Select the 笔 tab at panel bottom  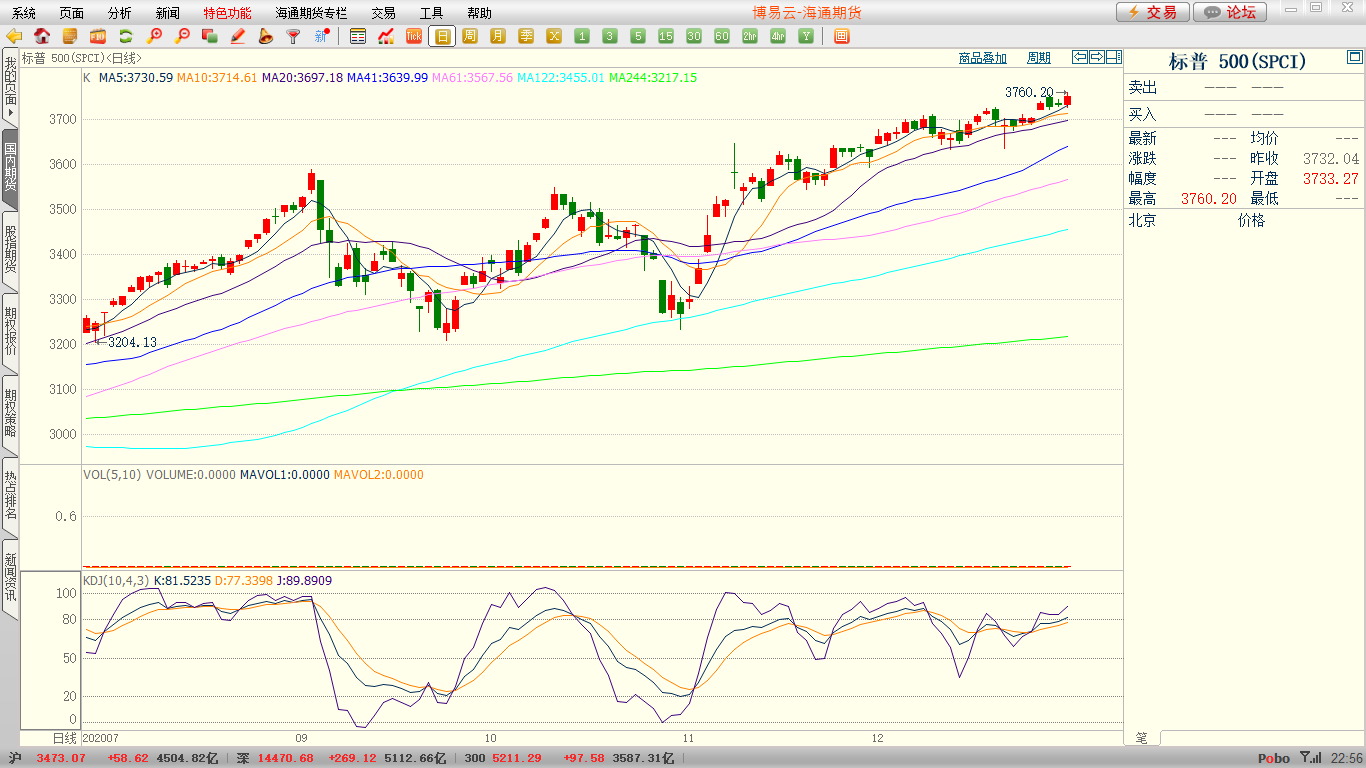1142,738
